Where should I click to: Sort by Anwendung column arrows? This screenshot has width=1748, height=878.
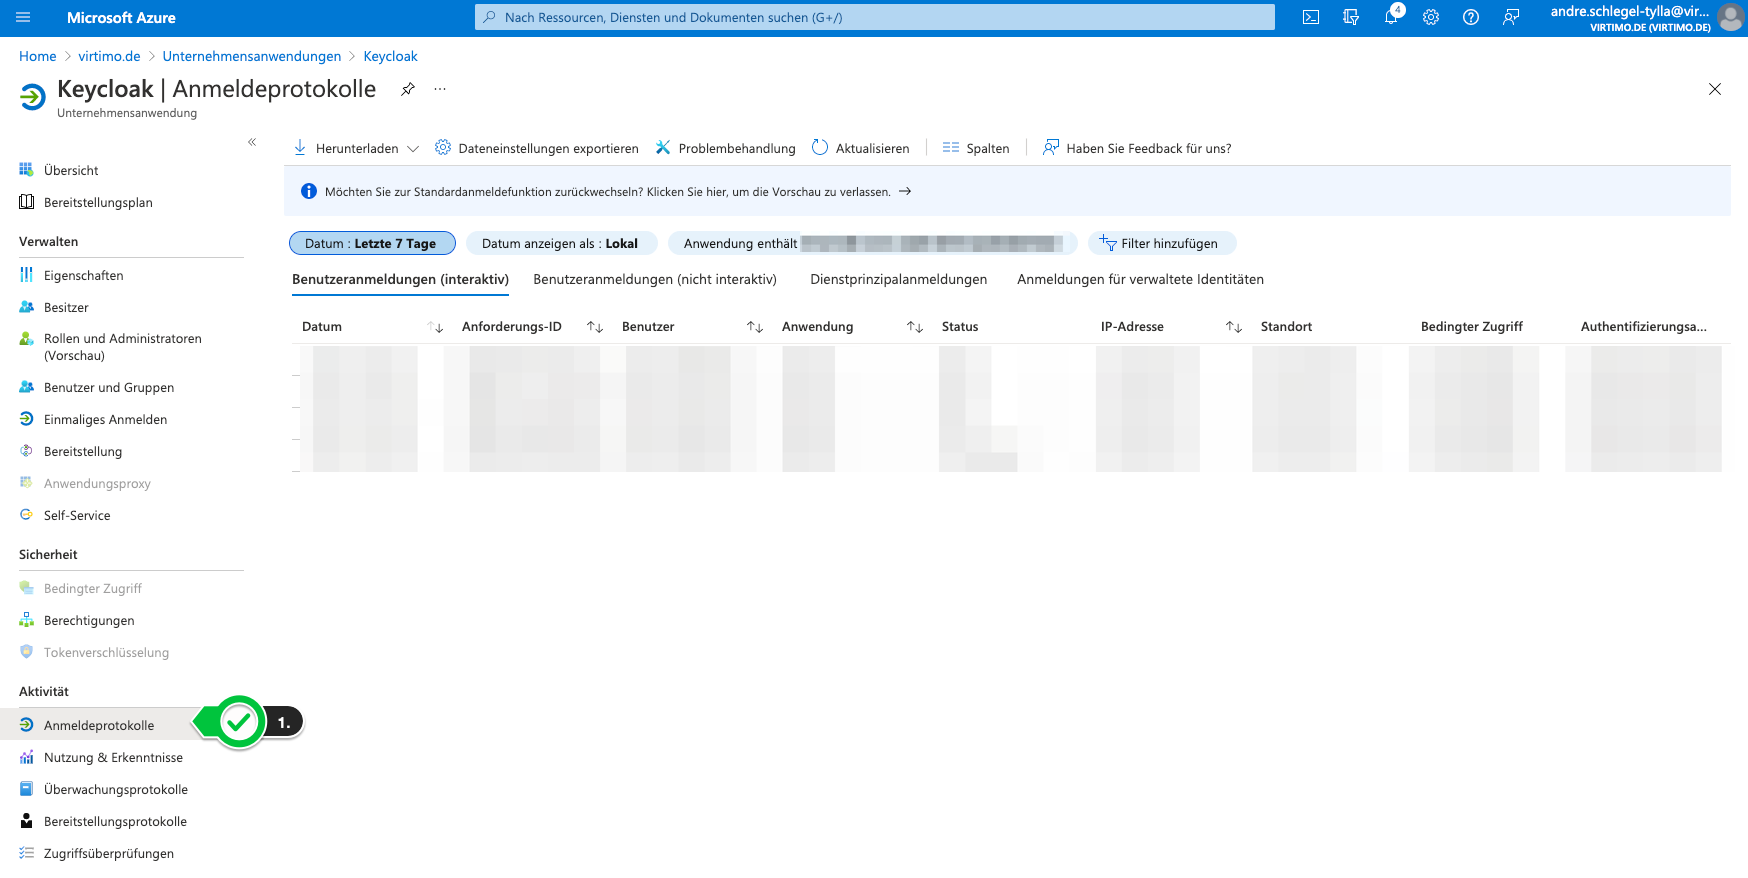click(x=915, y=327)
